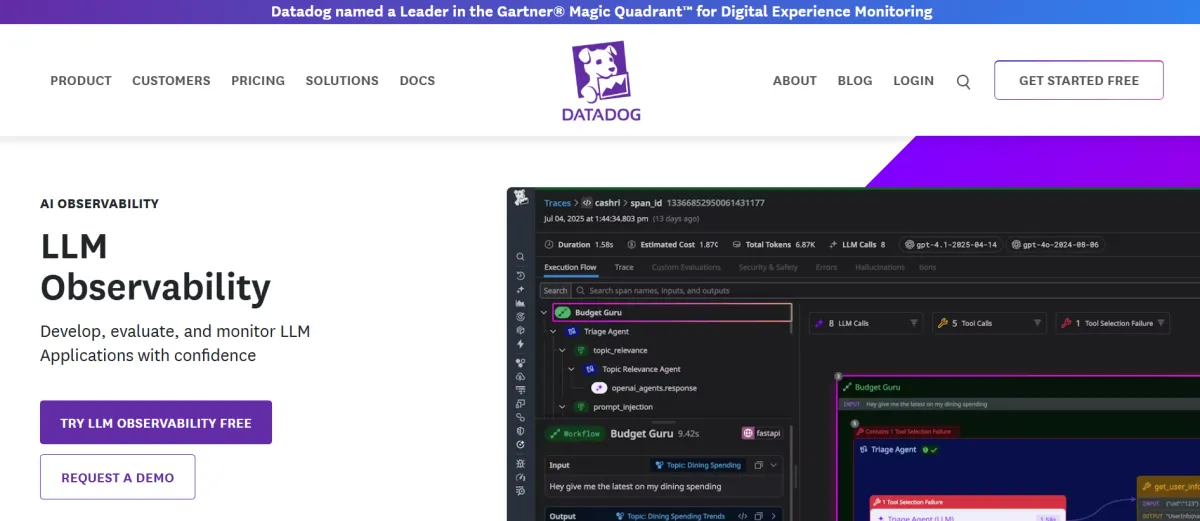The width and height of the screenshot is (1200, 521).
Task: Click the red wrench icon by Tool Selection Failure
Action: click(1066, 323)
